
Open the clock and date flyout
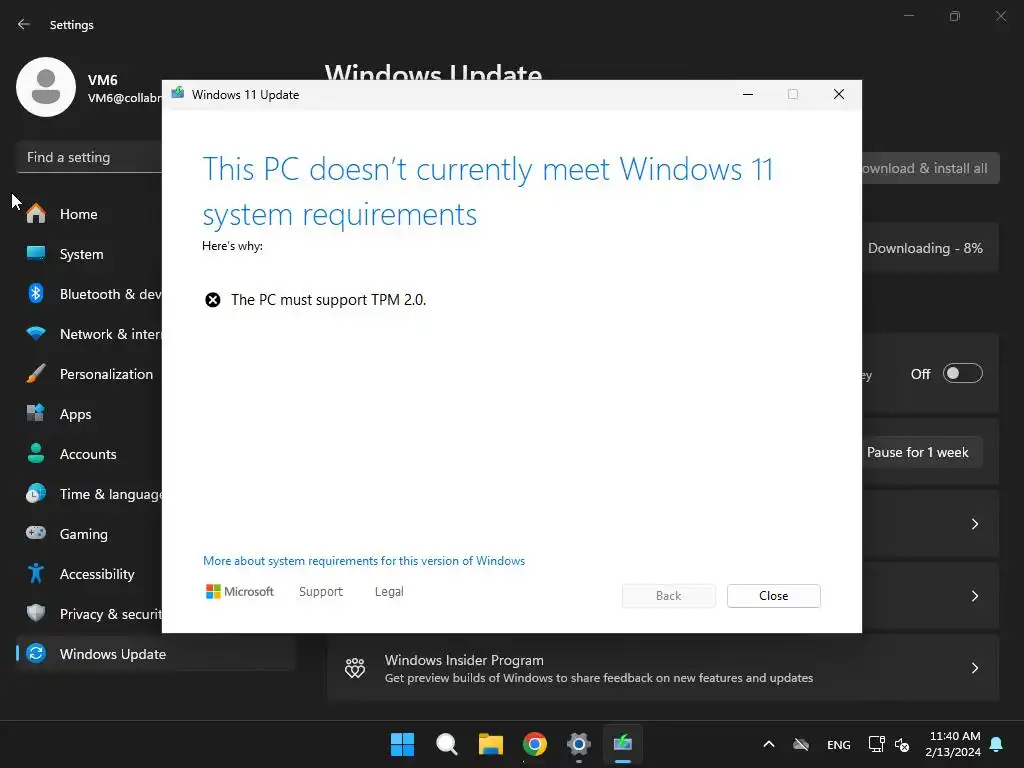point(953,744)
